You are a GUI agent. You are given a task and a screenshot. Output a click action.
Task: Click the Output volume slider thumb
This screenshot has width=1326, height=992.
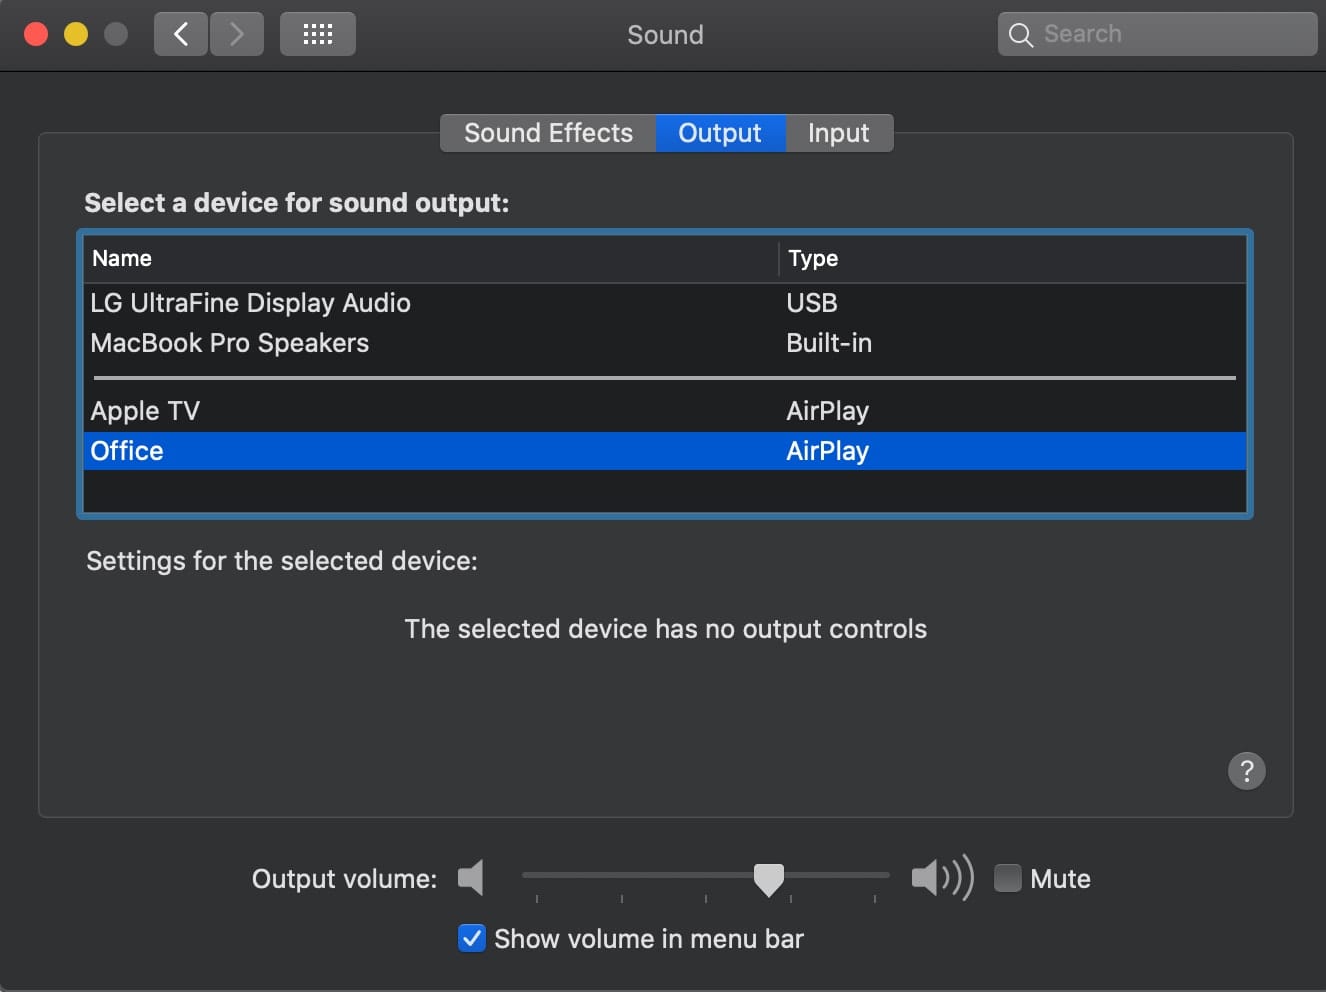768,879
